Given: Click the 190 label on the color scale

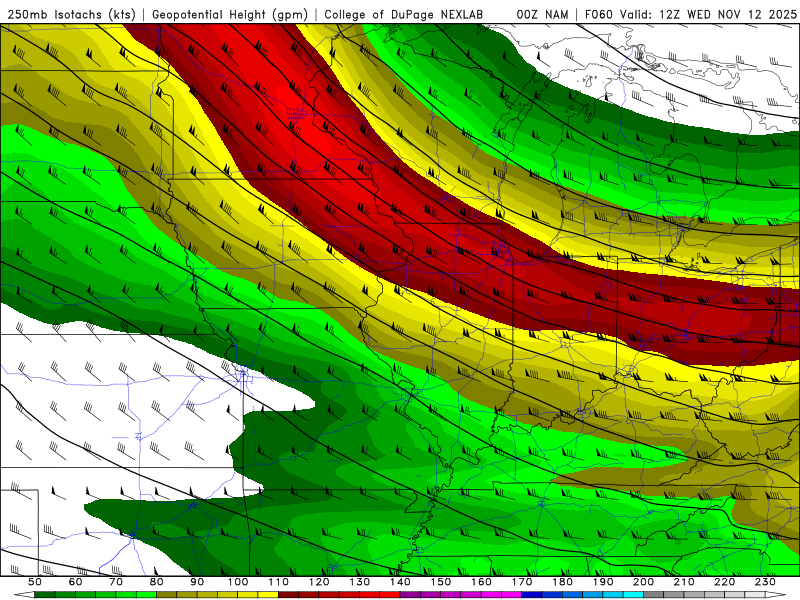Looking at the screenshot, I should point(603,582).
